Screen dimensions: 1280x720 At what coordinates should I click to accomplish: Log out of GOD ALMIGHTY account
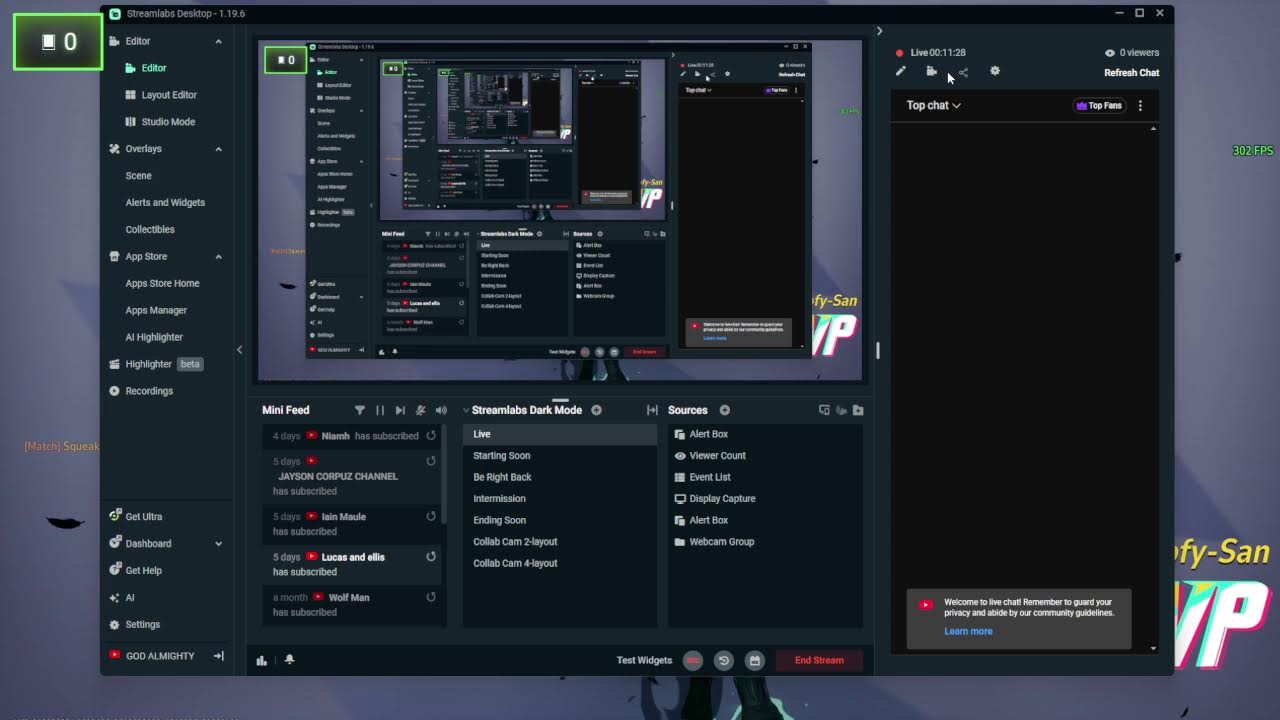click(x=219, y=656)
